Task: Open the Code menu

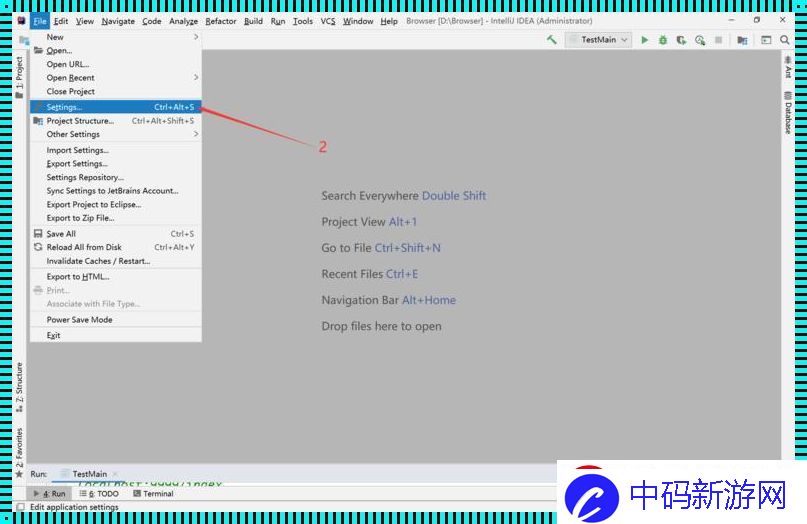Action: coord(151,21)
